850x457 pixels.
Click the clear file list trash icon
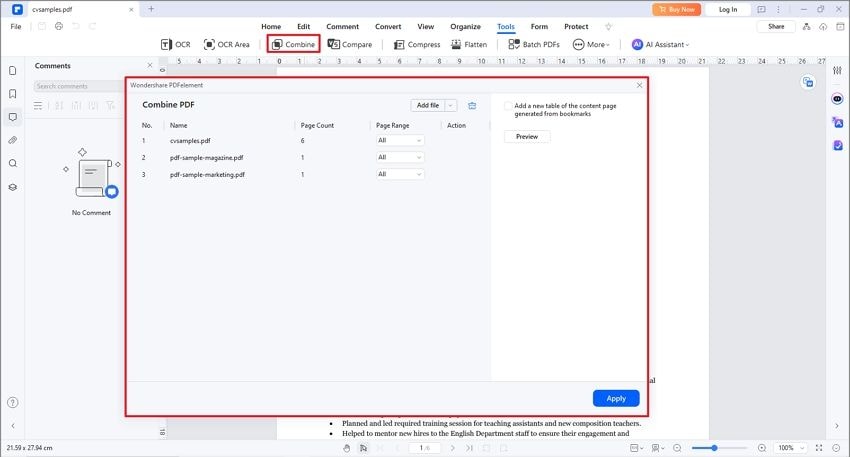[x=472, y=106]
